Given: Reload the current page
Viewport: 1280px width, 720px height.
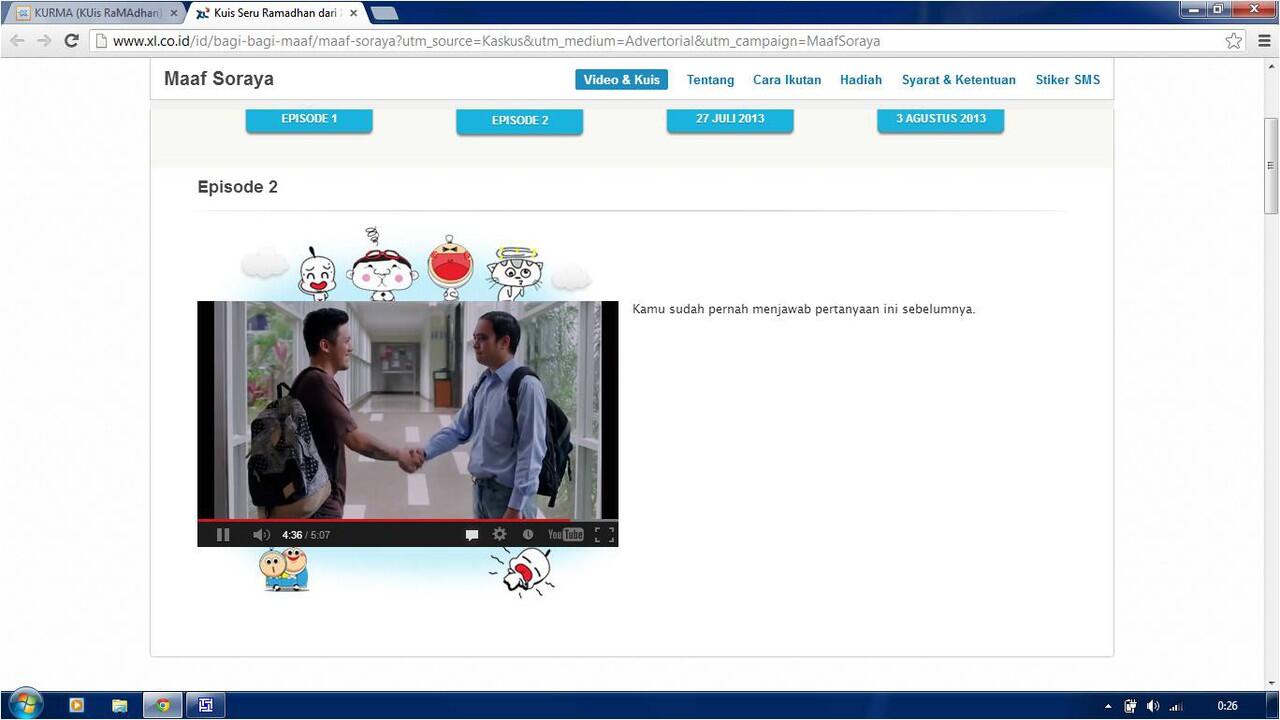Looking at the screenshot, I should 70,41.
